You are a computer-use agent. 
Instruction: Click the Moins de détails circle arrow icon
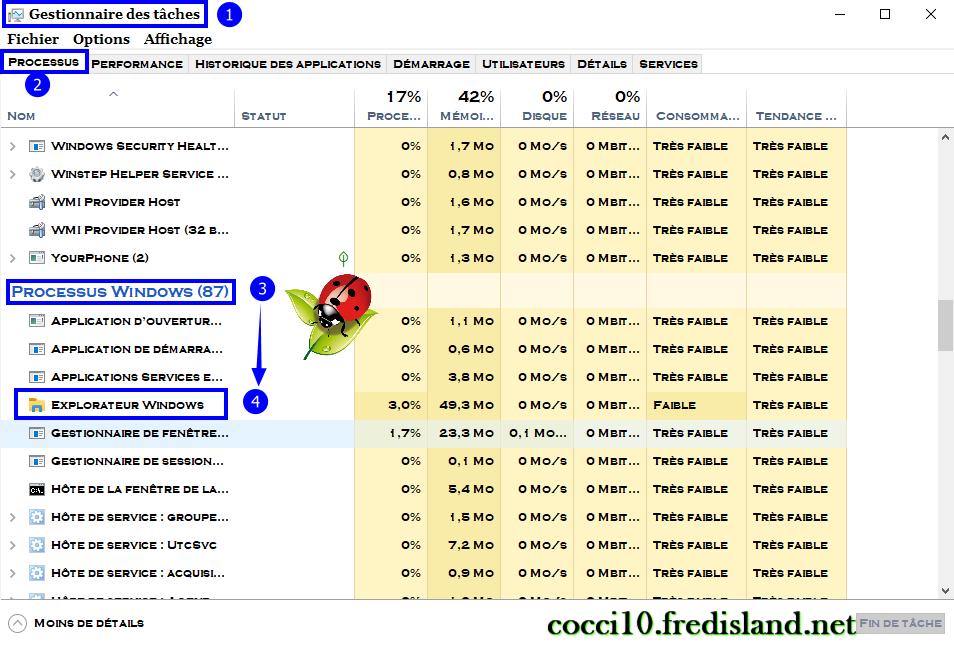coord(18,623)
